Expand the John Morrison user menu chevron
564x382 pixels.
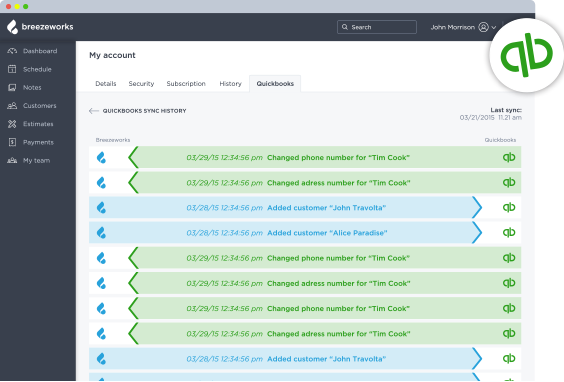[x=494, y=27]
